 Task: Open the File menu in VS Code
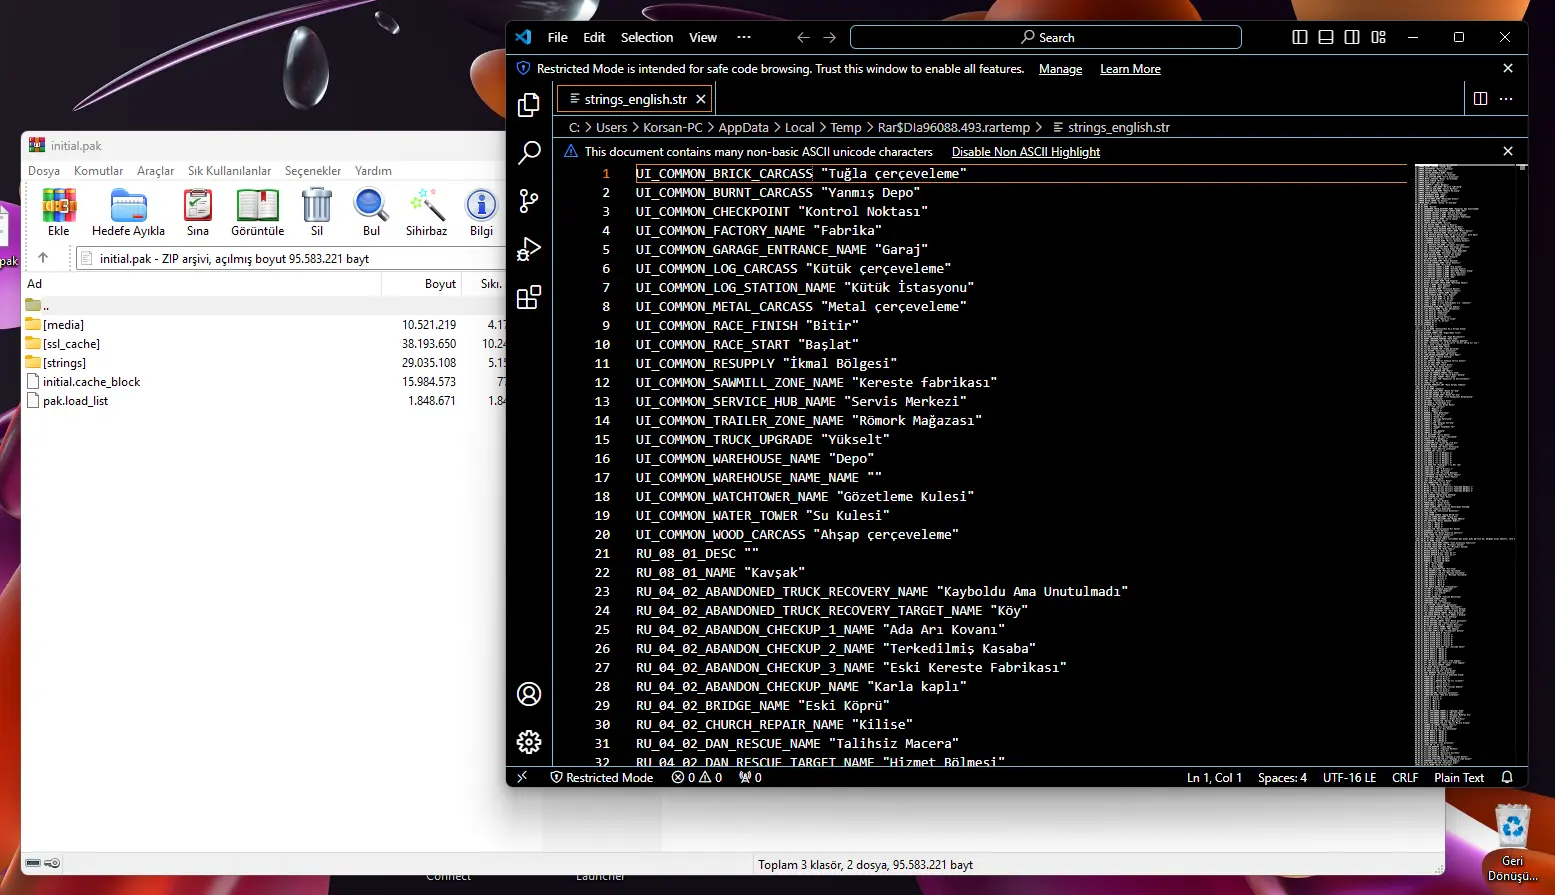click(x=558, y=37)
